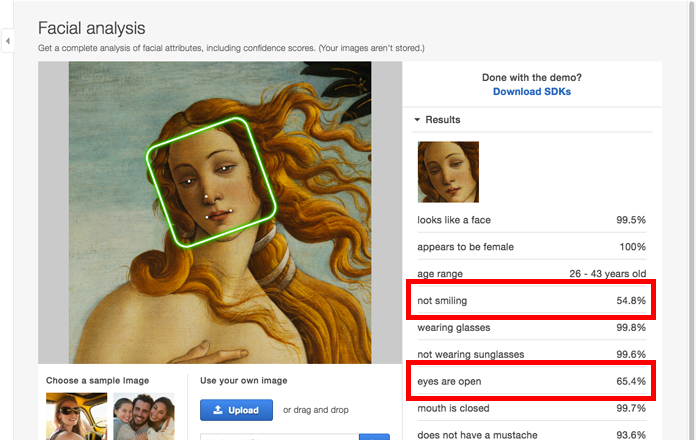This screenshot has width=696, height=440.
Task: Click the blue button beside the URL field
Action: pos(374,437)
